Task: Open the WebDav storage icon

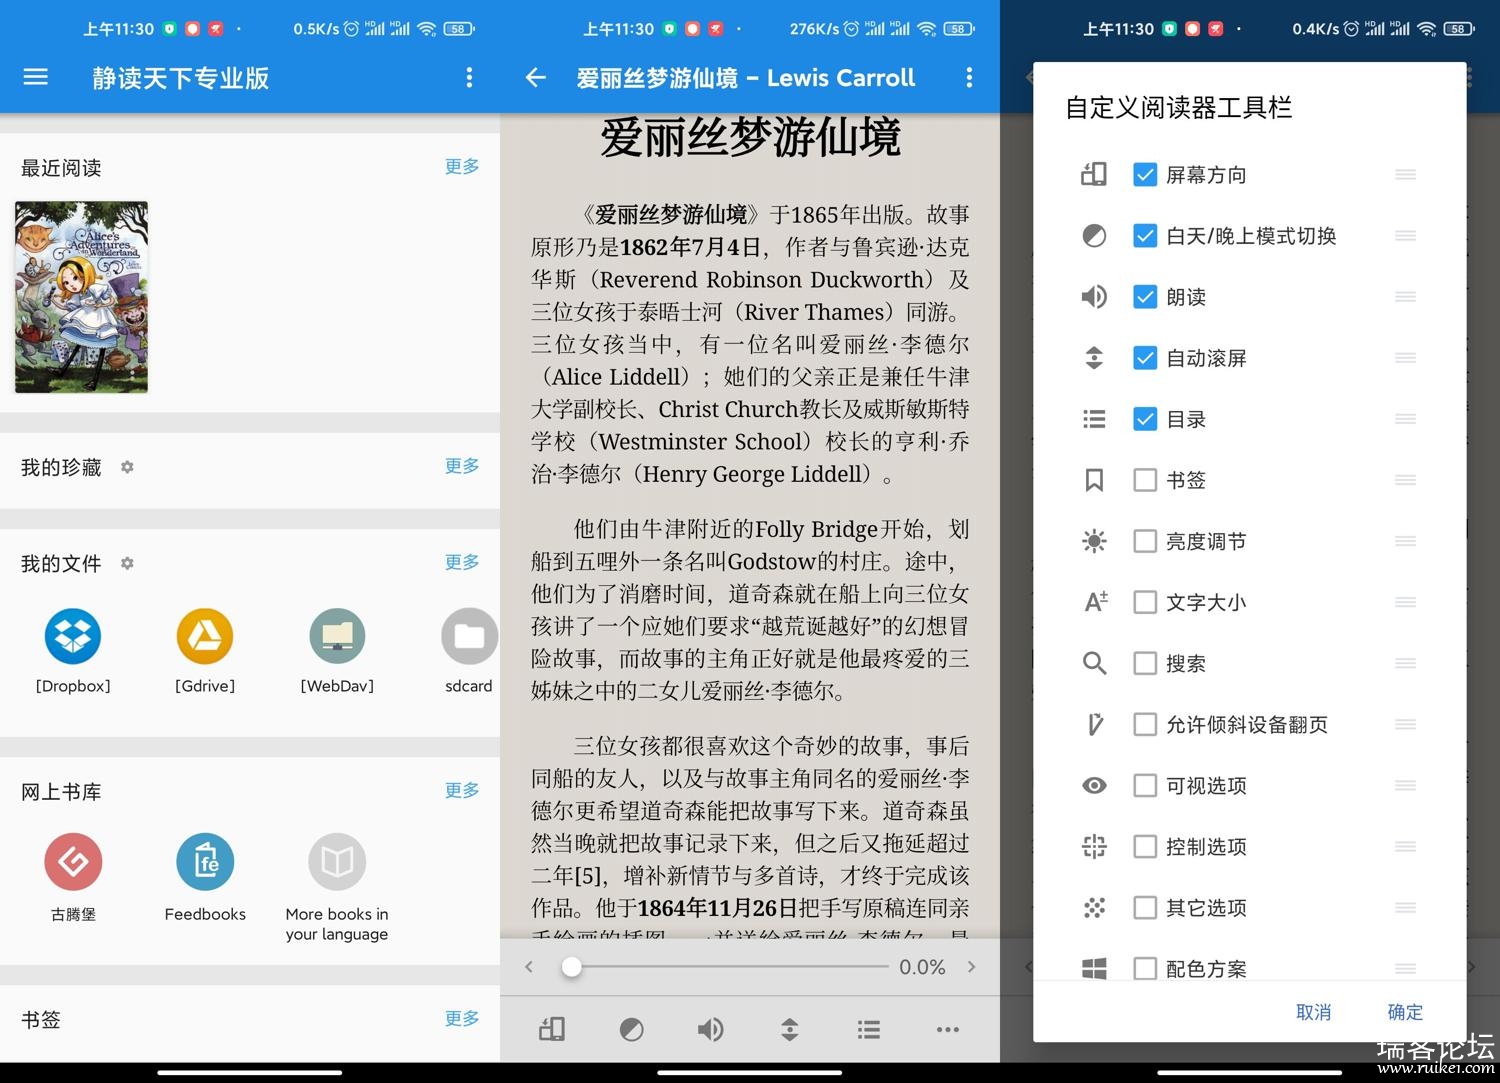Action: click(337, 636)
